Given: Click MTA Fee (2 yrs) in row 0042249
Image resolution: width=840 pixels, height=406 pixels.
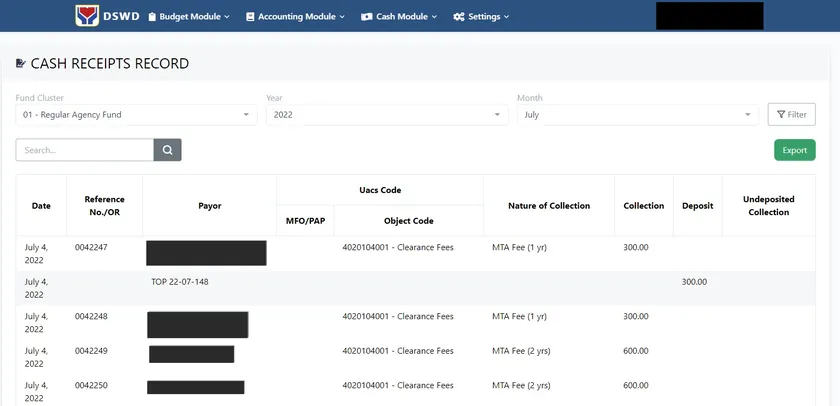Looking at the screenshot, I should click(x=521, y=351).
